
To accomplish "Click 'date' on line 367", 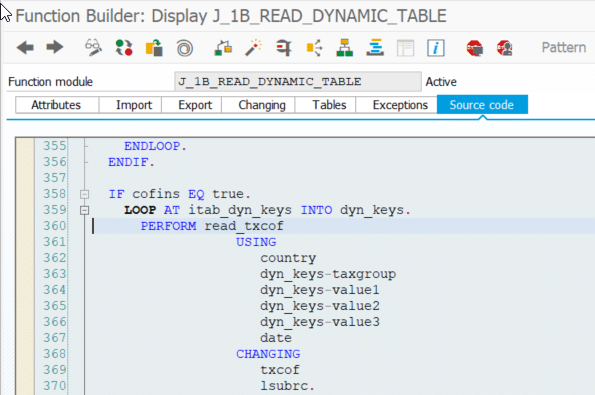I will pos(276,338).
